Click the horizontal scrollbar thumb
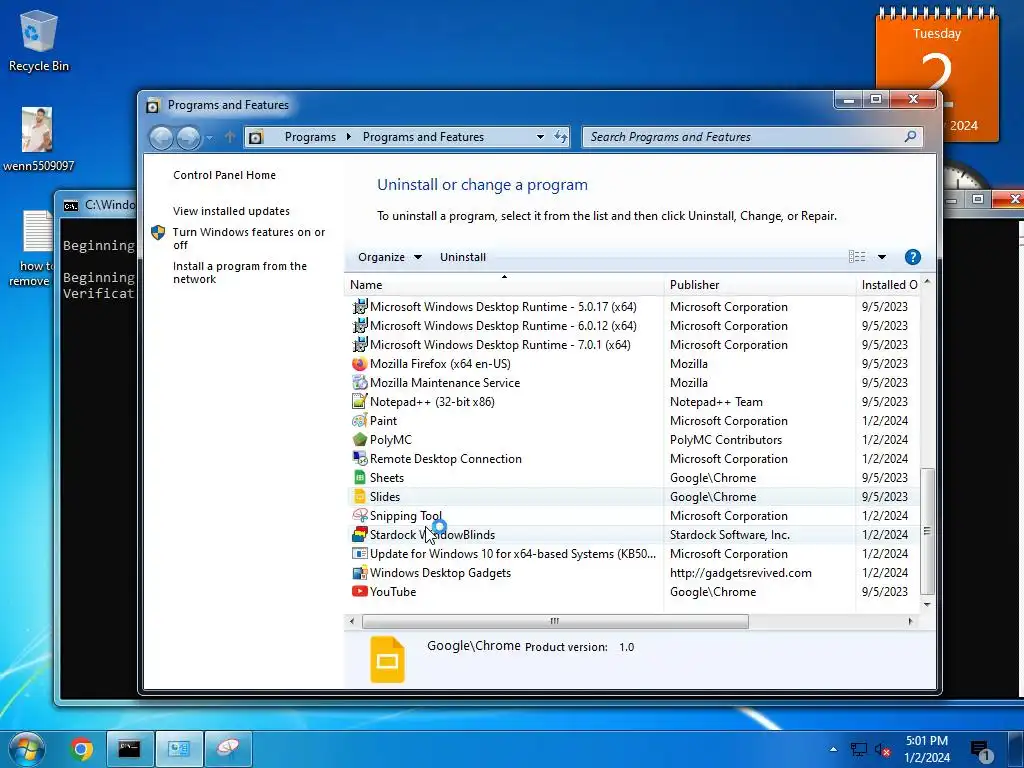1024x768 pixels. coord(555,621)
